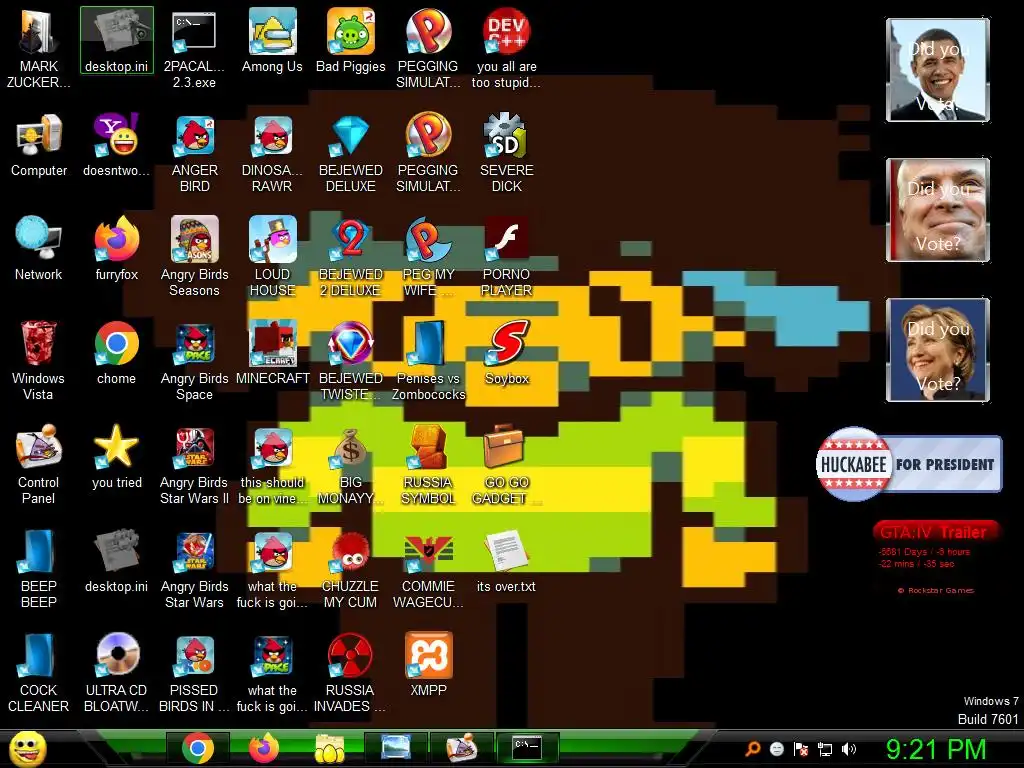The width and height of the screenshot is (1024, 768).
Task: Click the volume speaker tray icon
Action: click(849, 749)
